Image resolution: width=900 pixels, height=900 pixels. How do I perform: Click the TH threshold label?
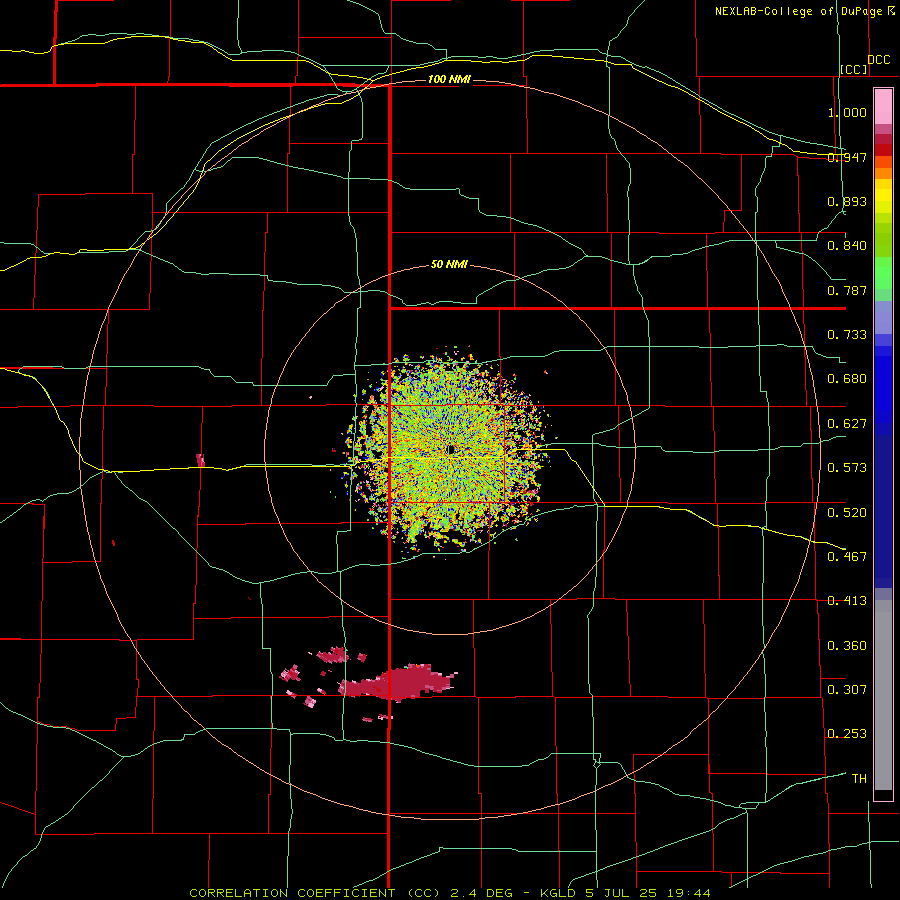(x=859, y=778)
